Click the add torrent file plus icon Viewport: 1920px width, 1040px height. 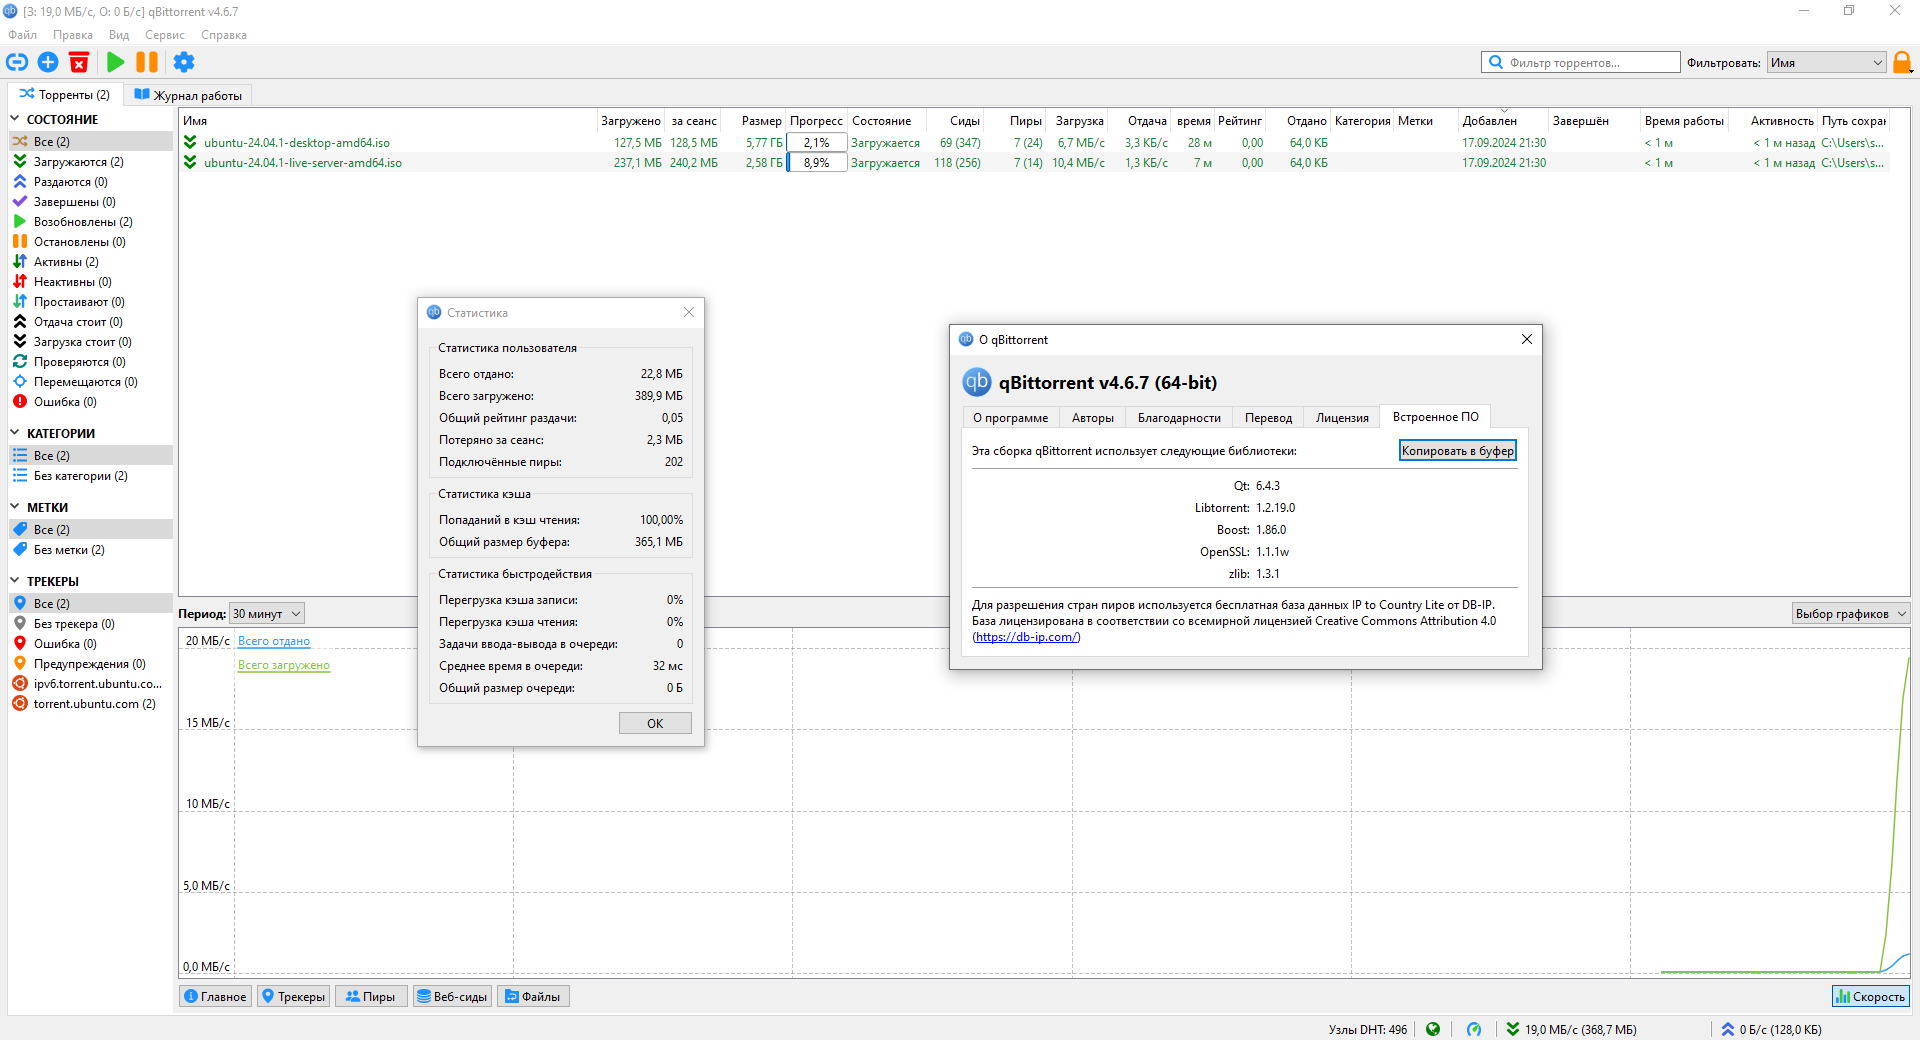click(48, 62)
